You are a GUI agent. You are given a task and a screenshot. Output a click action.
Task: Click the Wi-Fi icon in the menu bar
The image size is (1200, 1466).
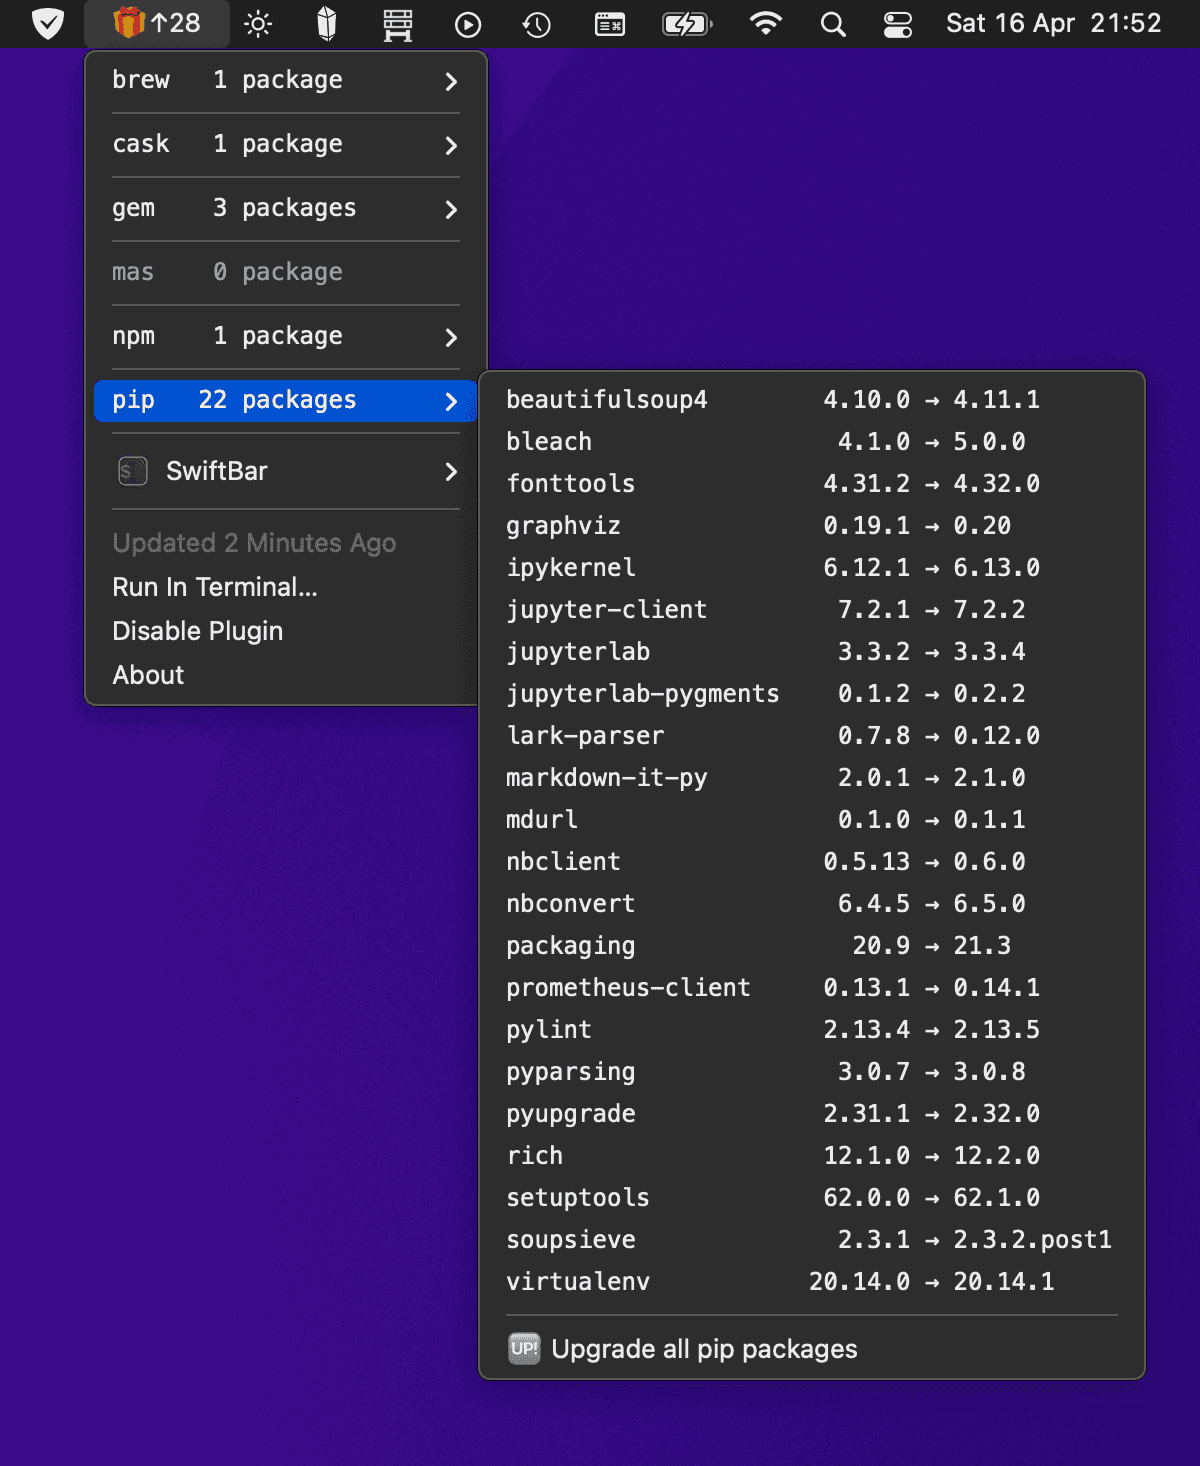pyautogui.click(x=765, y=23)
